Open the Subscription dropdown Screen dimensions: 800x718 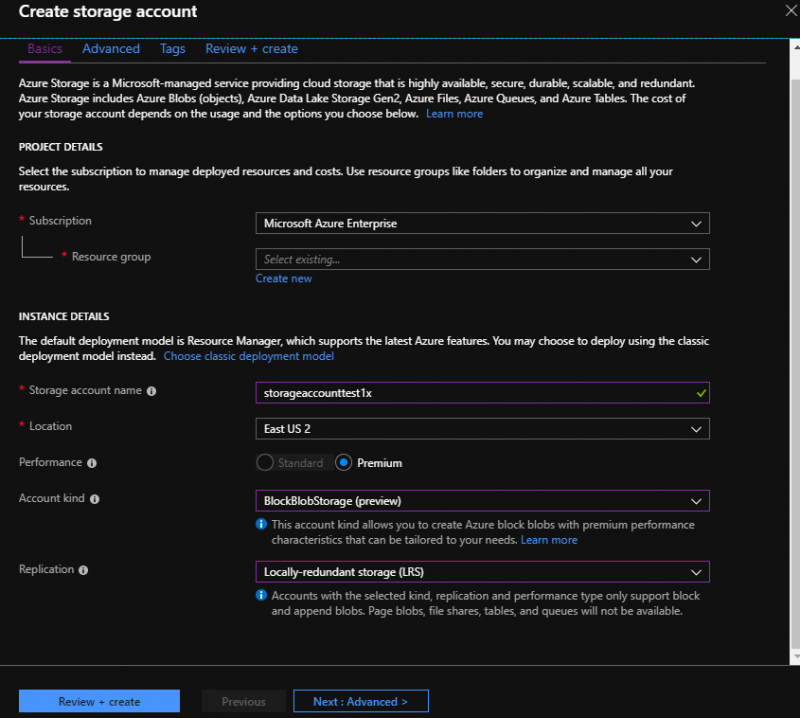(482, 223)
